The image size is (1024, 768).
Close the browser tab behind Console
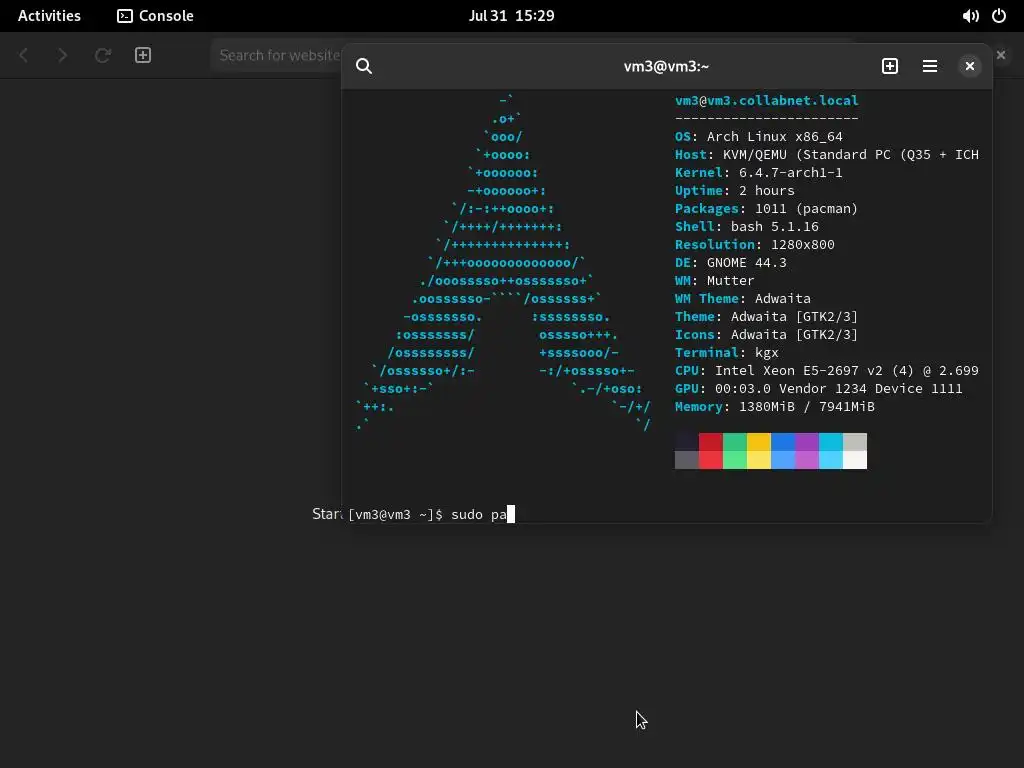1001,55
